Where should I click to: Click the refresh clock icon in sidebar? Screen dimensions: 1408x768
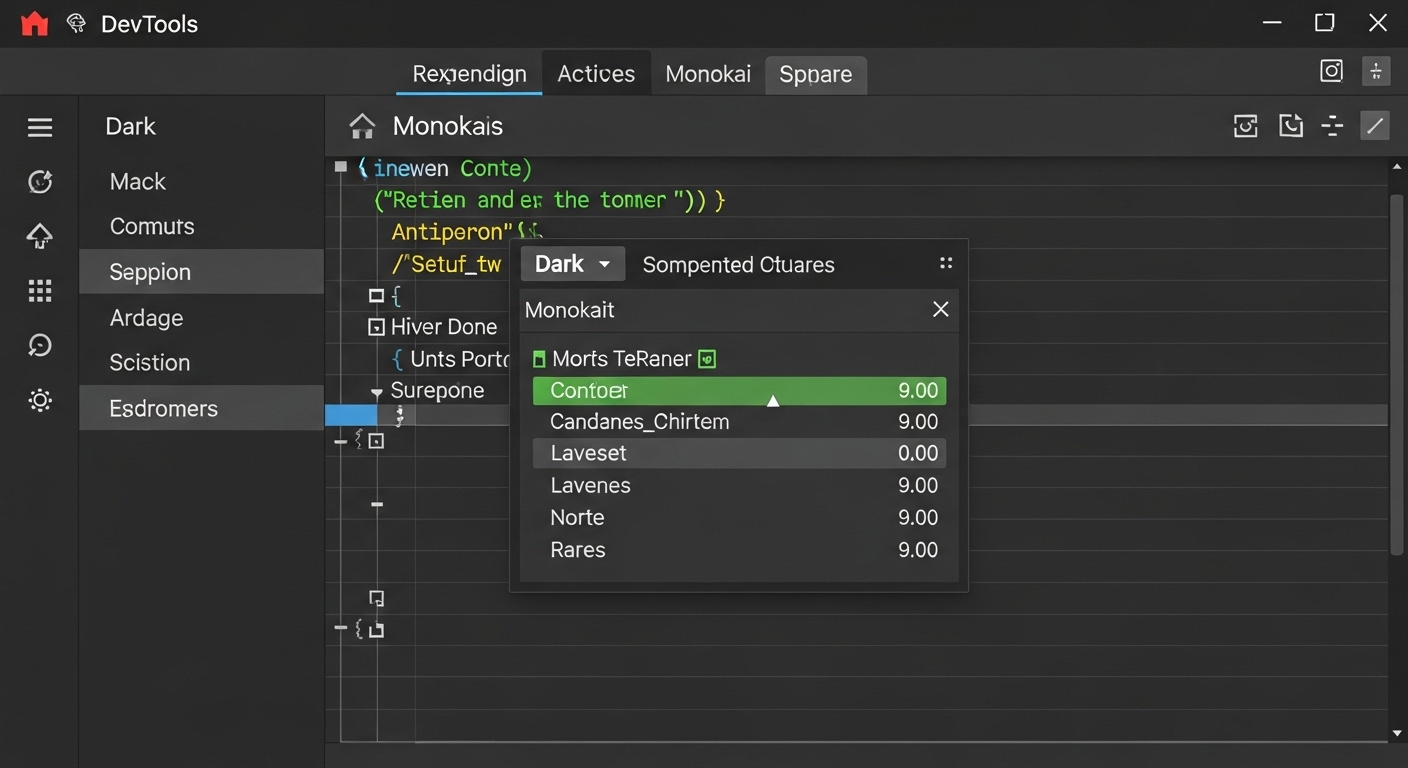(x=40, y=181)
